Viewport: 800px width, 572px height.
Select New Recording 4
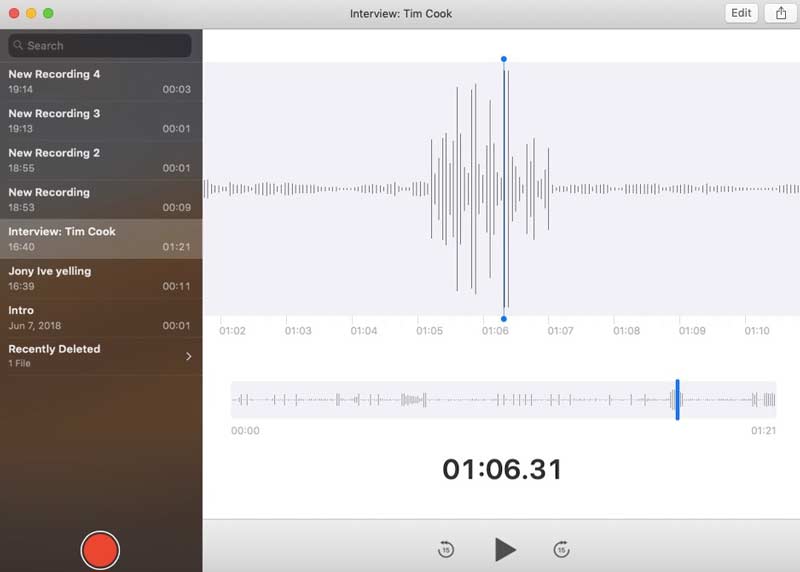(x=100, y=81)
